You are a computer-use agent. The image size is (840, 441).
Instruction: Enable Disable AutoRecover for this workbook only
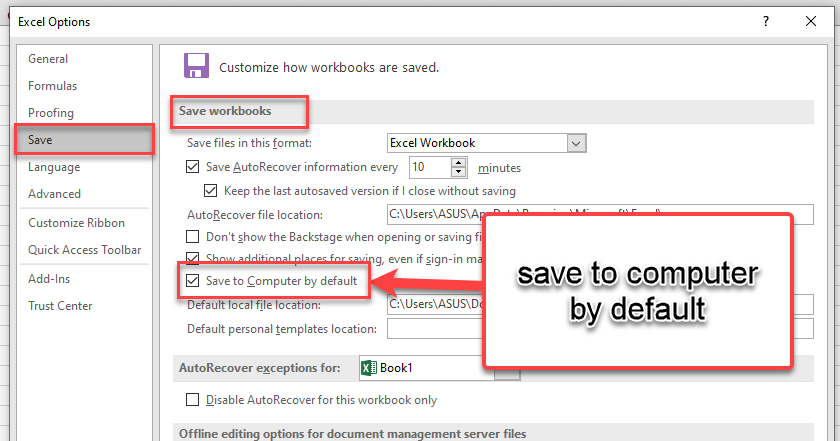tap(192, 400)
